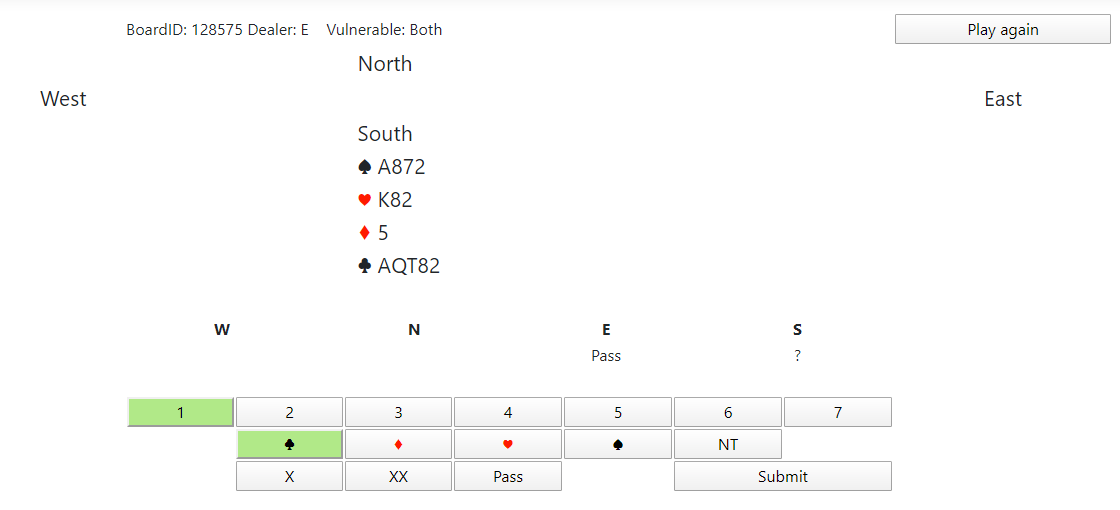The height and width of the screenshot is (510, 1120).
Task: Select bid level 2
Action: point(289,412)
